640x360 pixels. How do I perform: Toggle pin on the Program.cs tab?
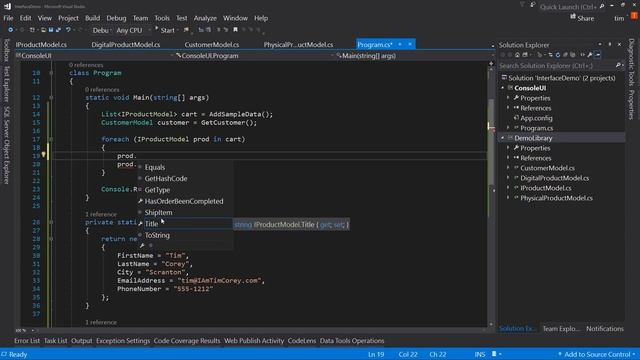point(400,44)
